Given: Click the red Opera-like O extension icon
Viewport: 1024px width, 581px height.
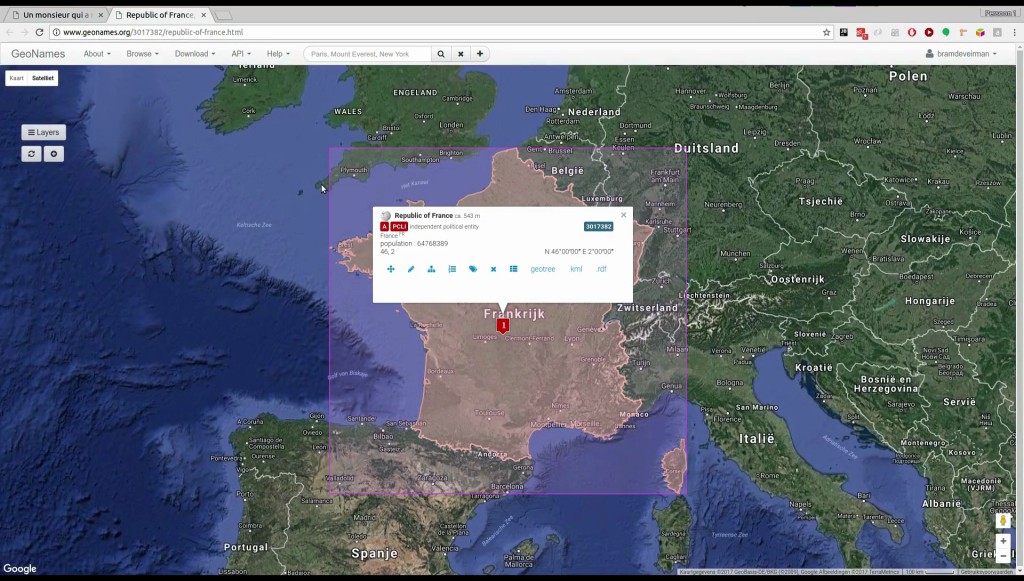Looking at the screenshot, I should [x=912, y=32].
